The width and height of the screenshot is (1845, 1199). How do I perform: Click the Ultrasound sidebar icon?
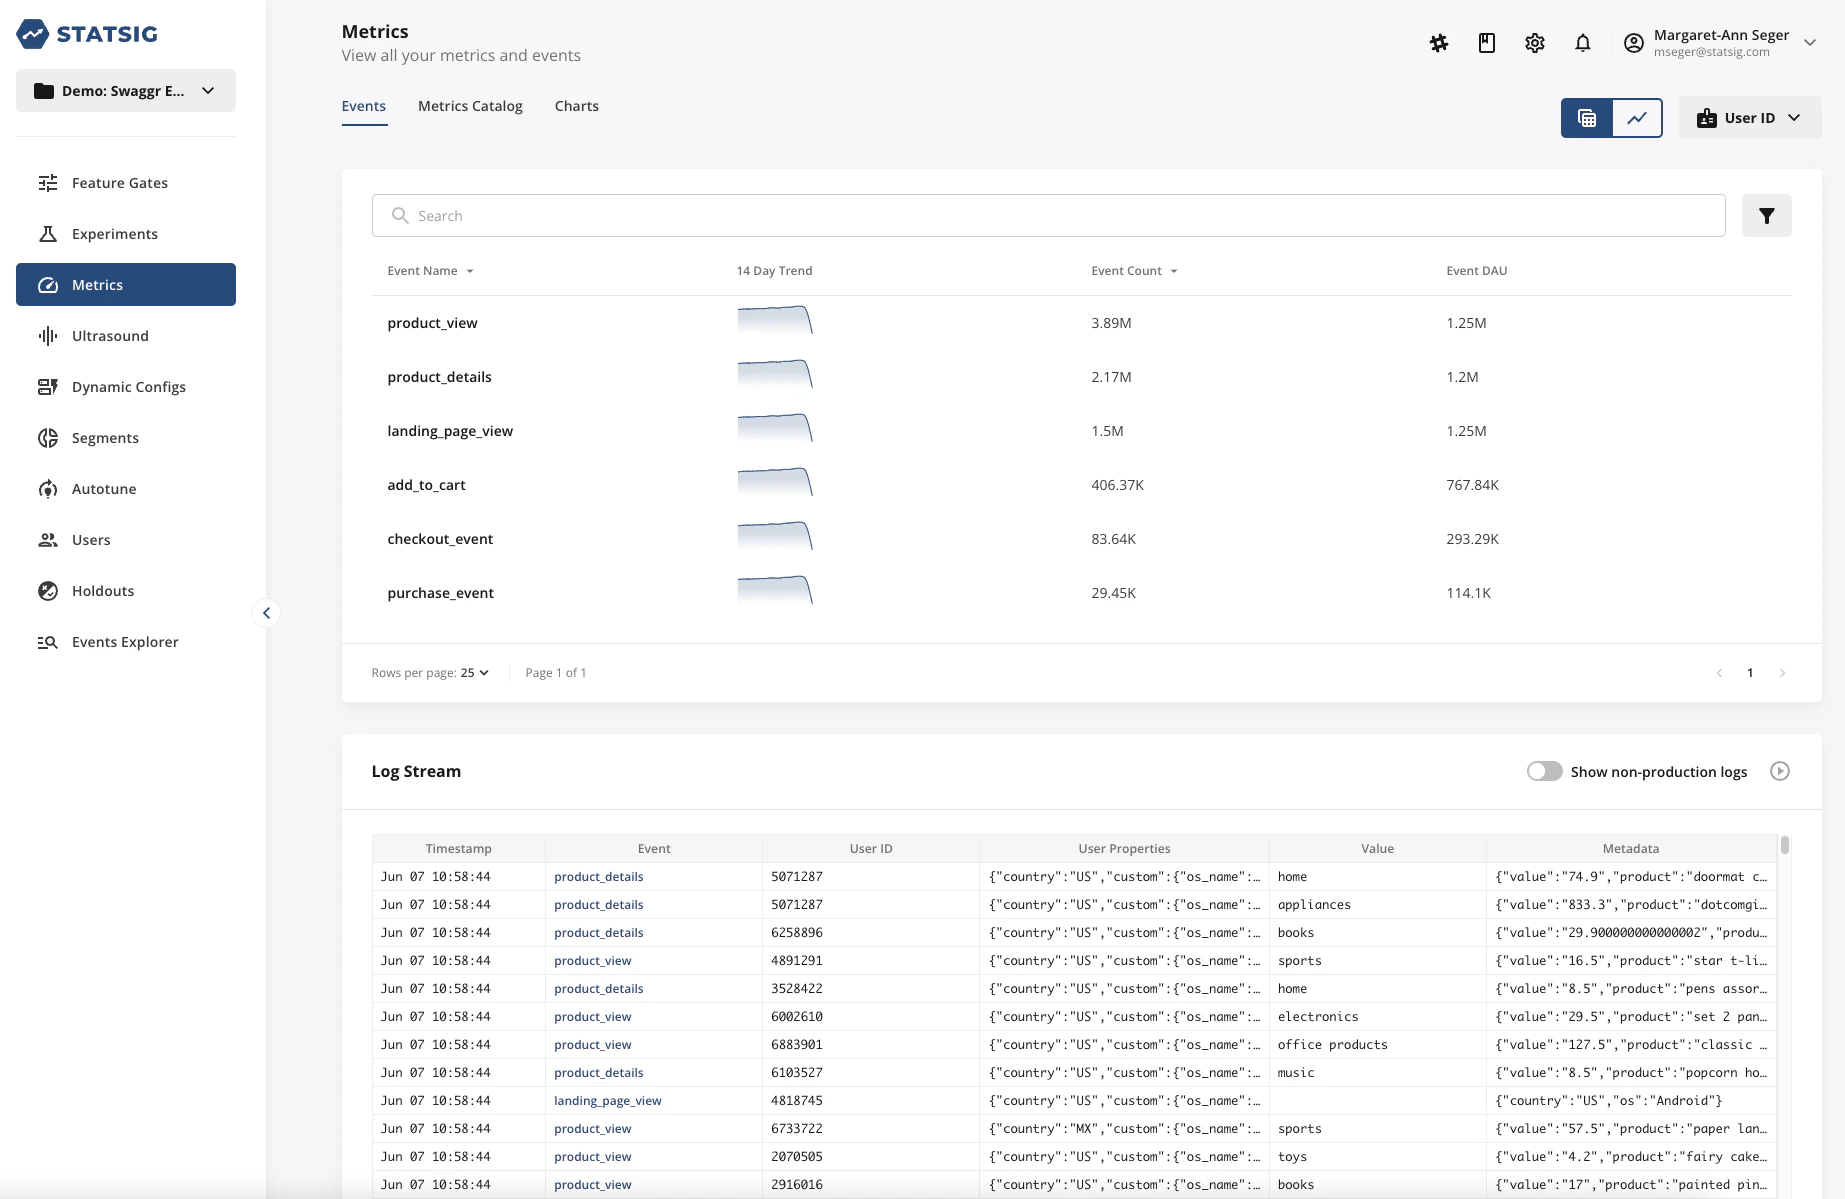[47, 336]
